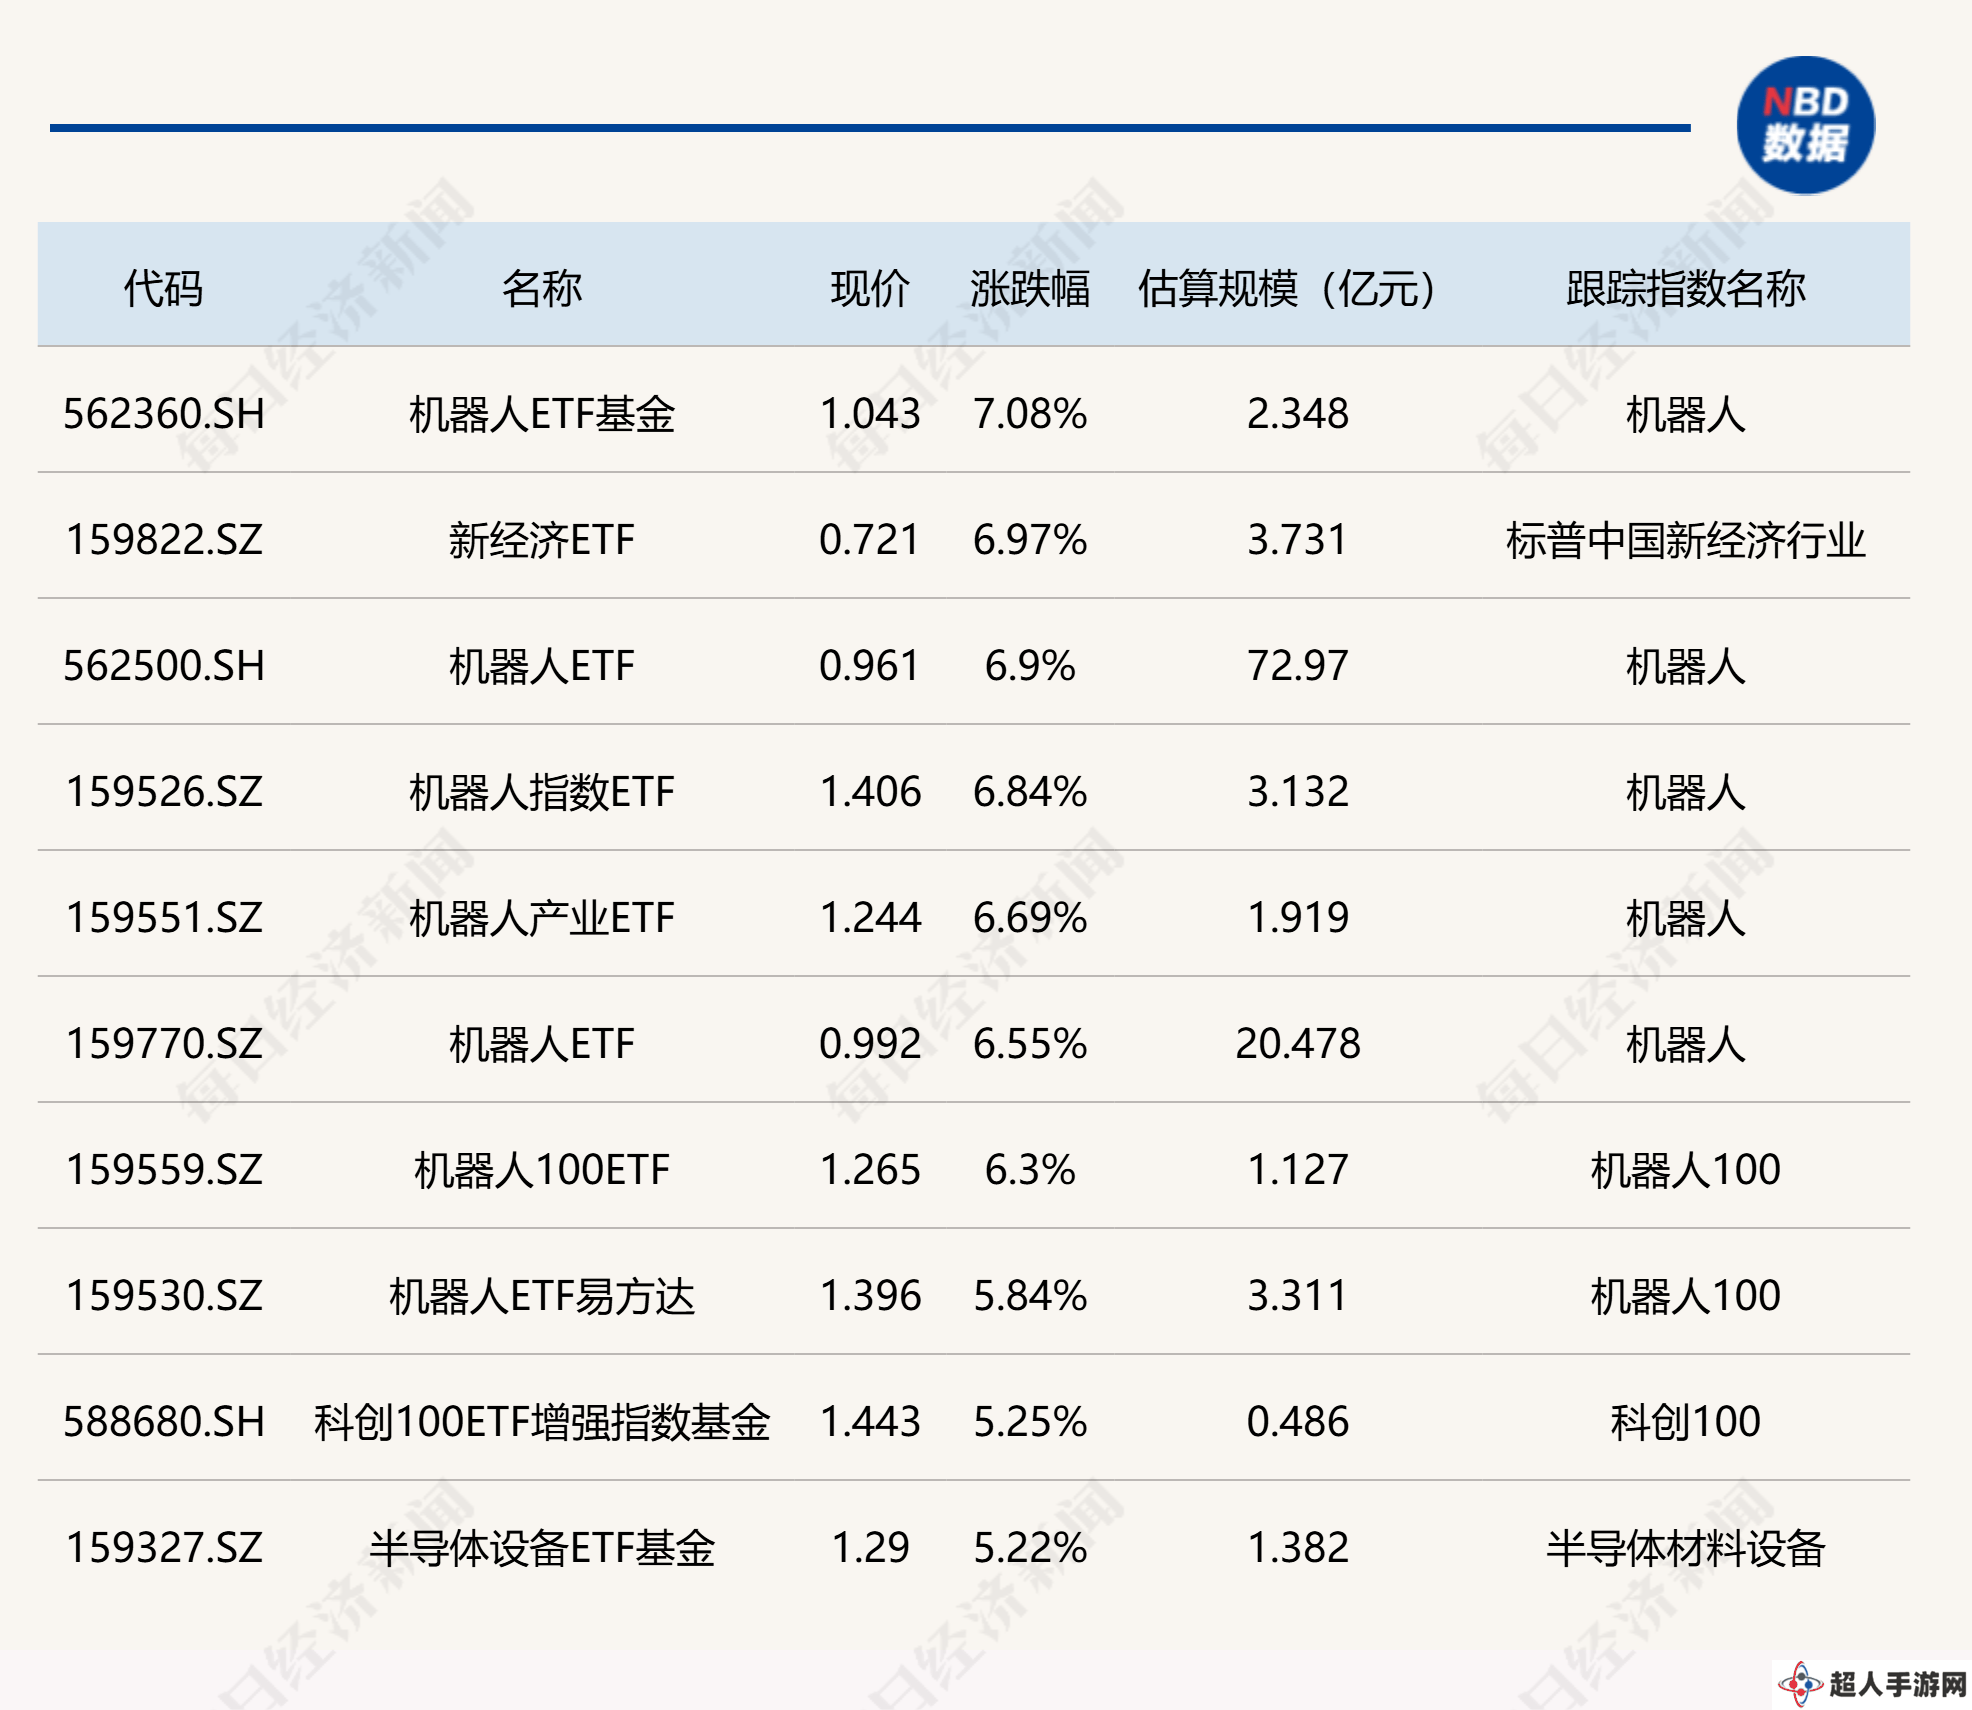1972x1710 pixels.
Task: Click the change value 6.84%
Action: pos(1030,792)
